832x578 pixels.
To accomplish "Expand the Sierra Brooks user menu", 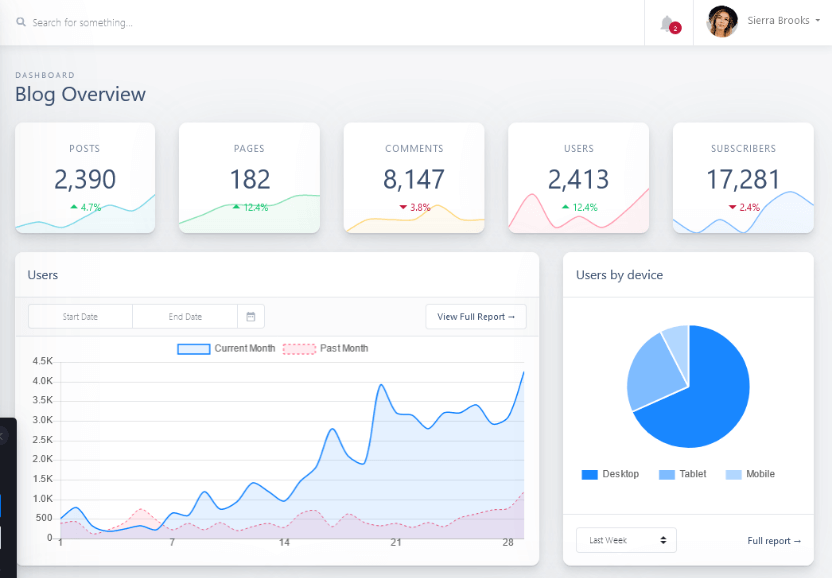I will coord(784,21).
